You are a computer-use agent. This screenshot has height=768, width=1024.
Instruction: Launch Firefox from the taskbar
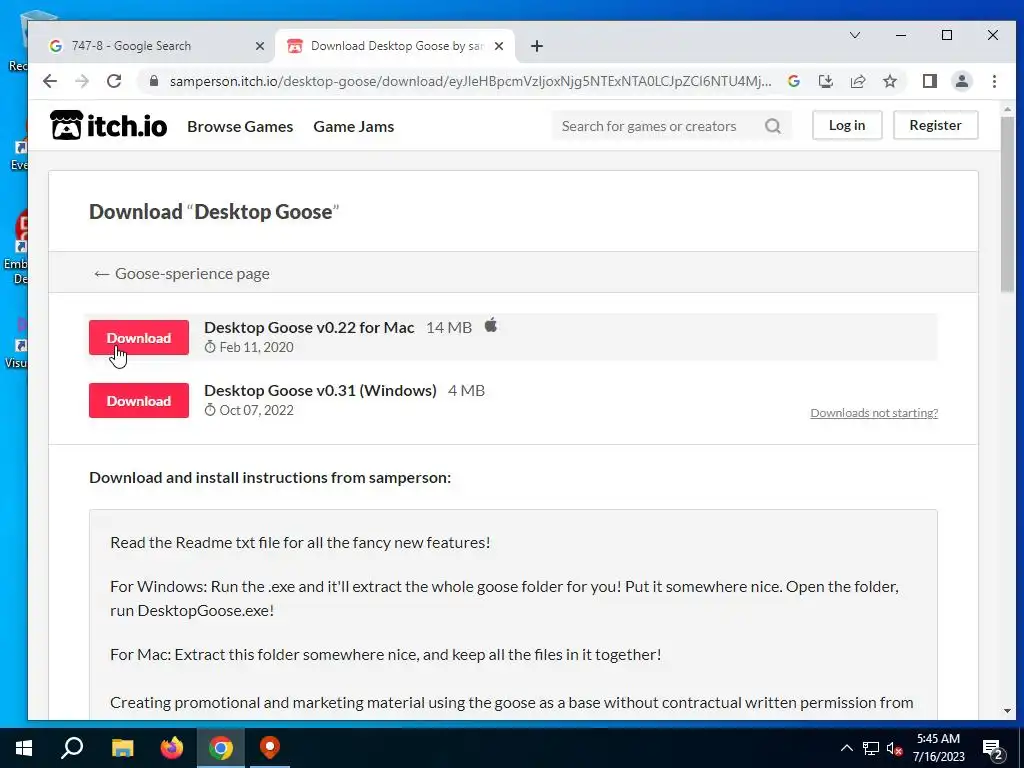(x=172, y=748)
